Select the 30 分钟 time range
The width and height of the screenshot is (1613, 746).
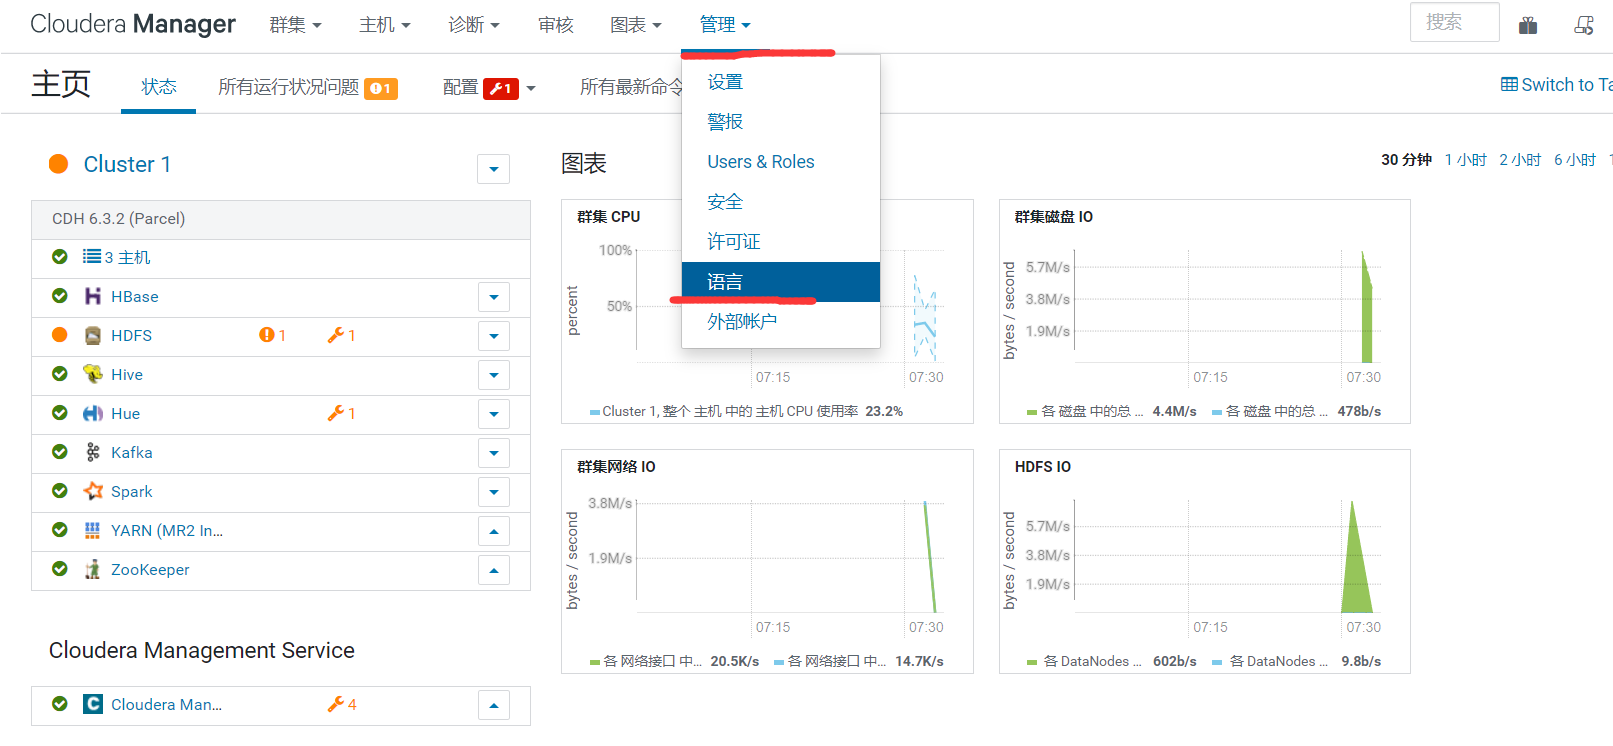coord(1406,159)
